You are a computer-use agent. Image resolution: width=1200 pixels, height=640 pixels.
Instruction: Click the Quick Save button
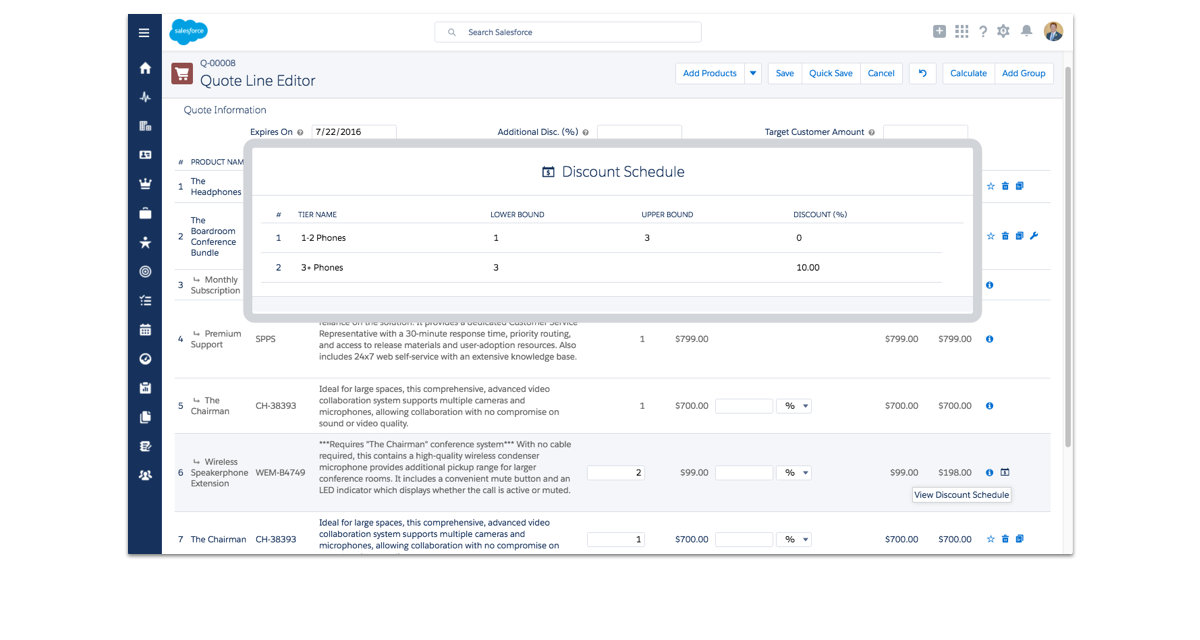(x=830, y=73)
